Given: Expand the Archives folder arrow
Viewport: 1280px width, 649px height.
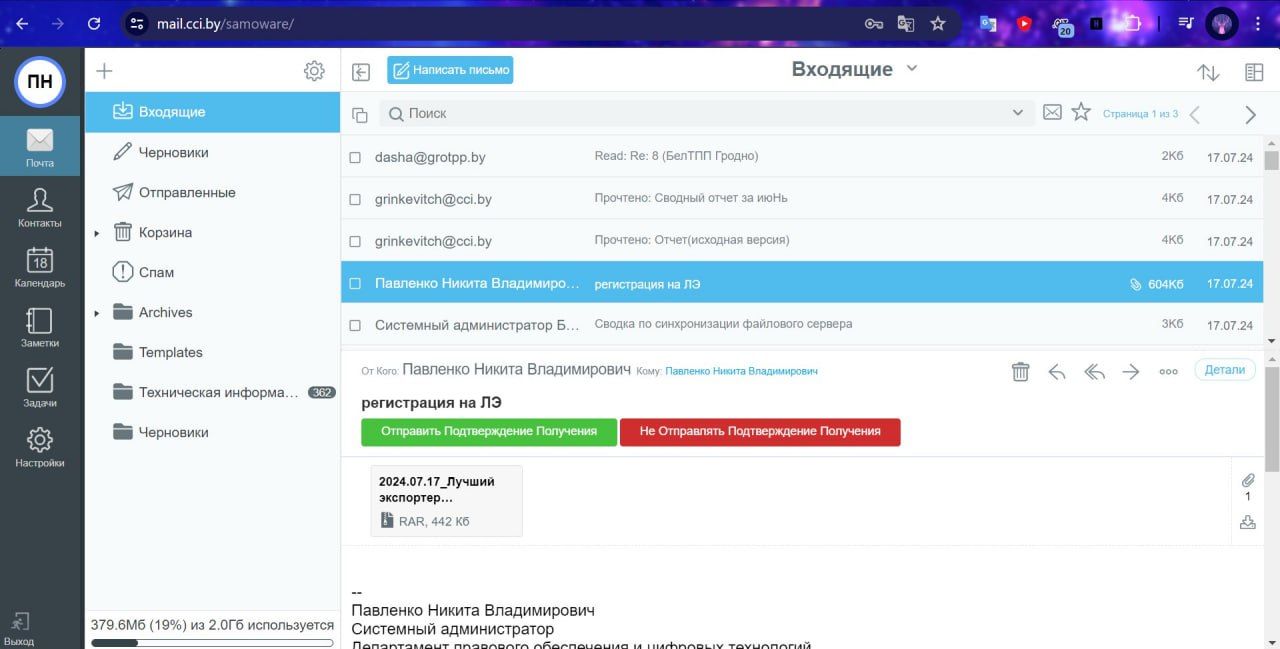Looking at the screenshot, I should pyautogui.click(x=97, y=313).
